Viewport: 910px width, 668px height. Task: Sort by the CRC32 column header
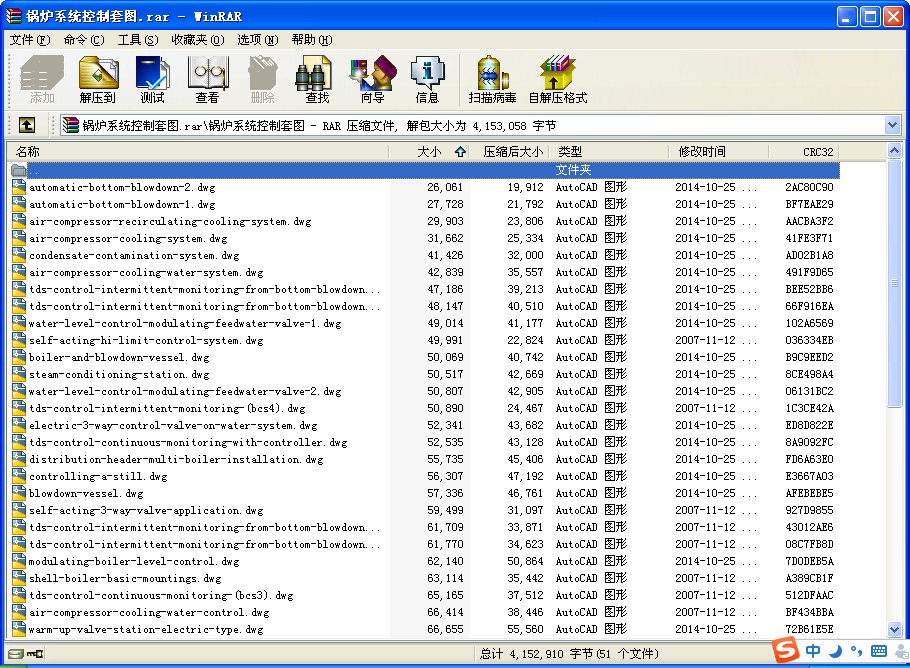(804, 151)
